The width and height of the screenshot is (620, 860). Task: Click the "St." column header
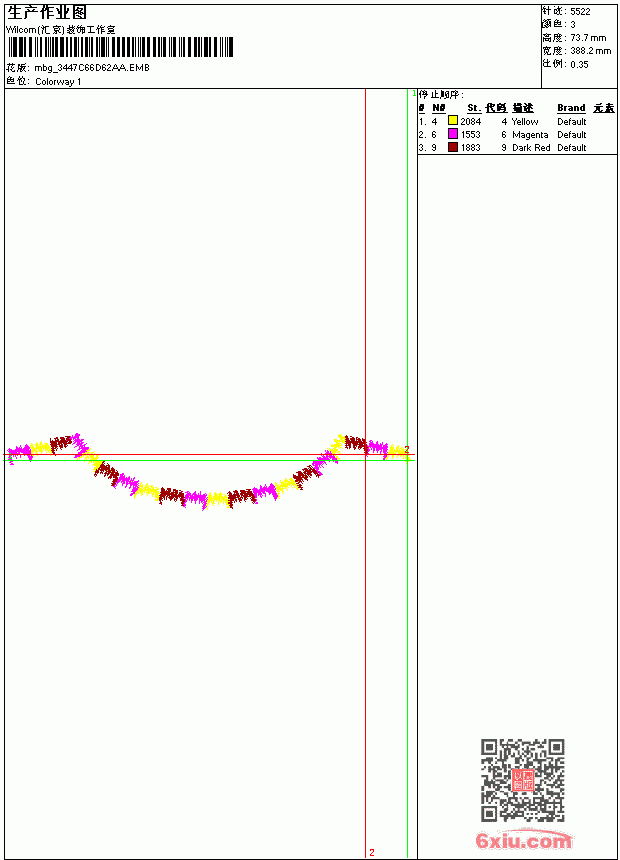pyautogui.click(x=474, y=108)
